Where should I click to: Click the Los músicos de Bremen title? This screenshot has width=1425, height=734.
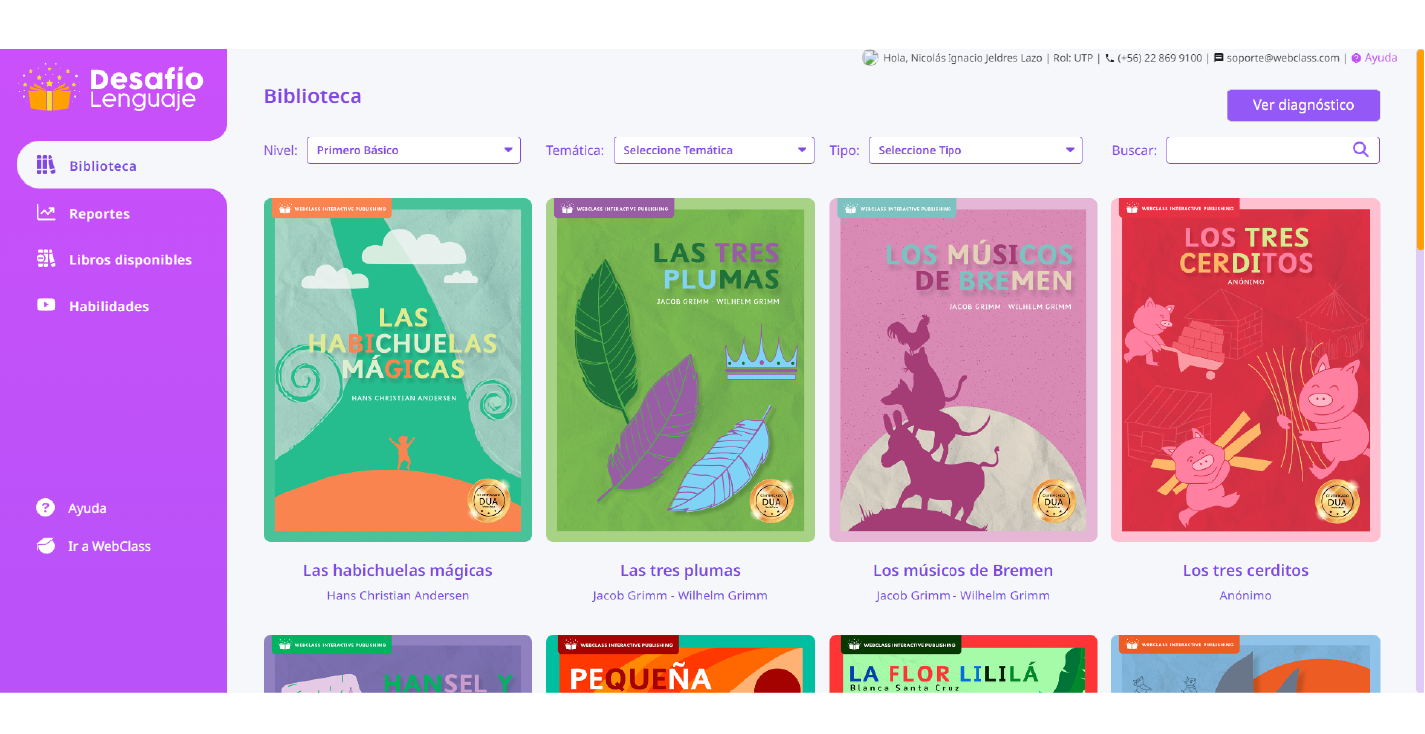(963, 570)
